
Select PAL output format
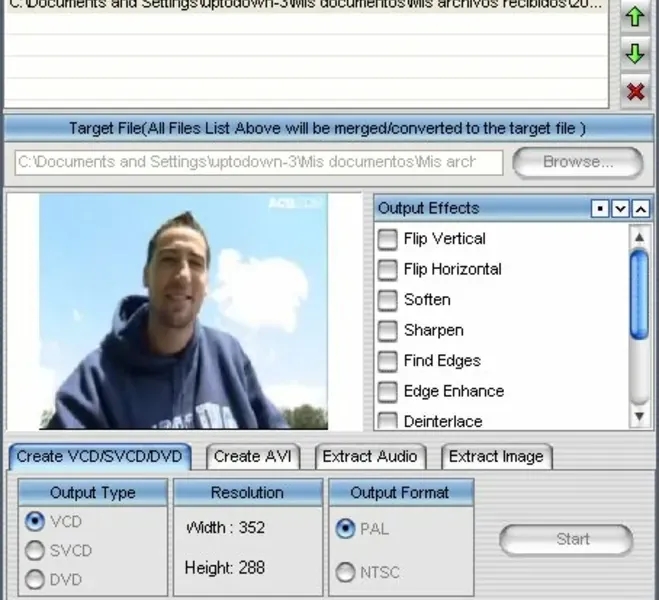345,529
